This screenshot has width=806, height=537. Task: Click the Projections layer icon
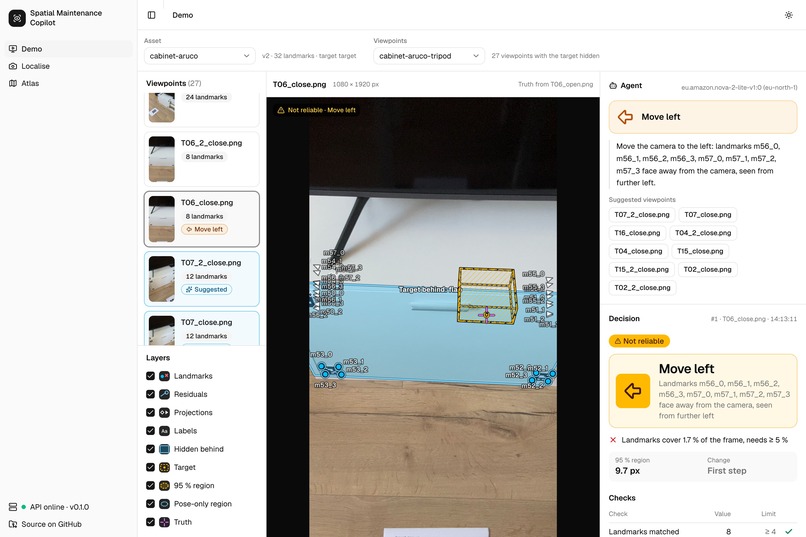[164, 413]
